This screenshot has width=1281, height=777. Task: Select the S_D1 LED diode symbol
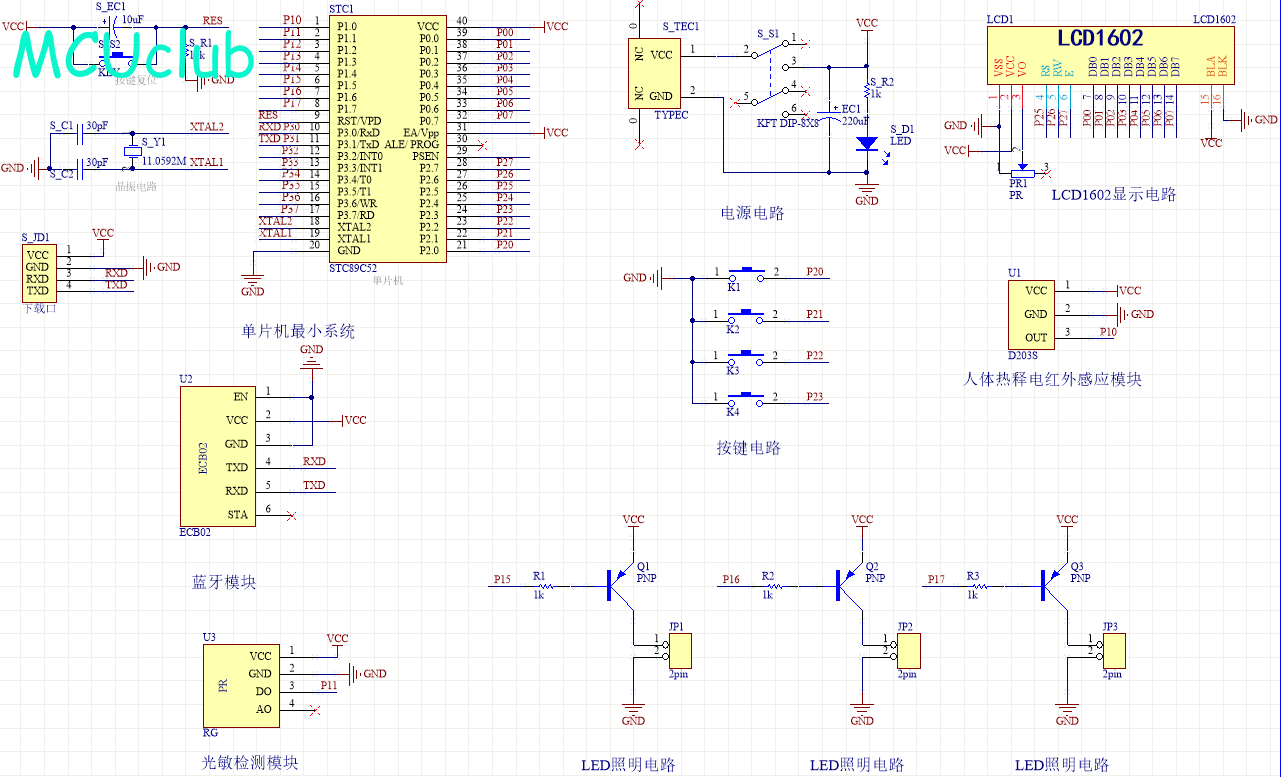[x=867, y=143]
